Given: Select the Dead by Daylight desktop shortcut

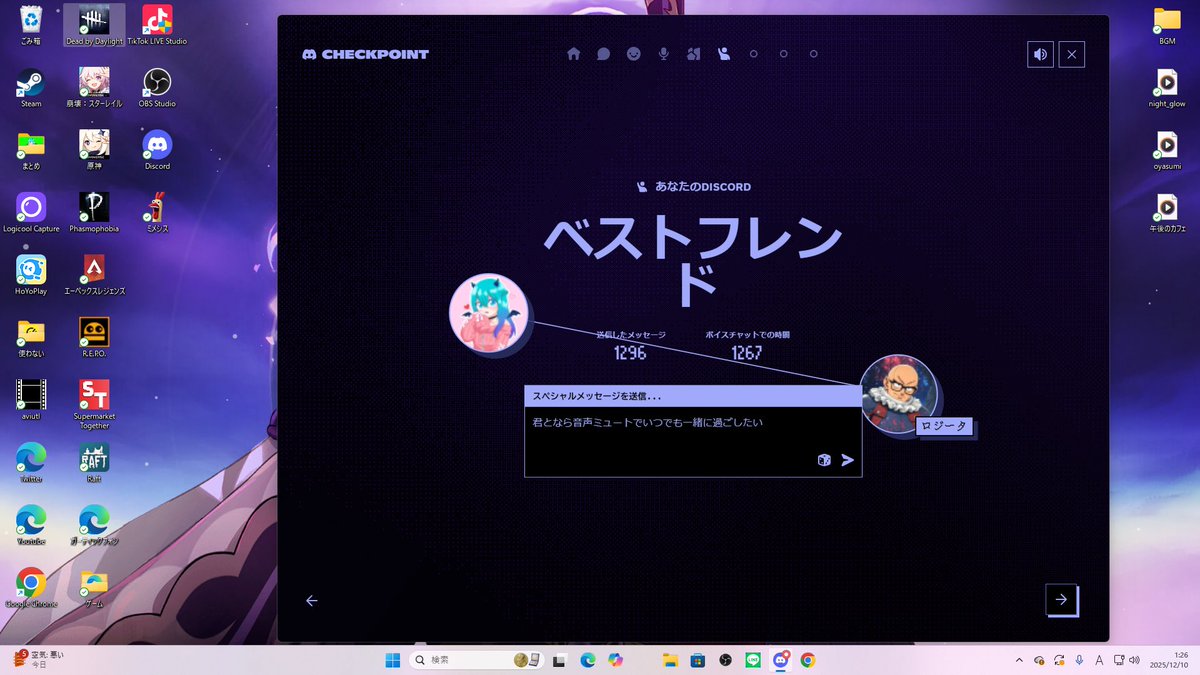Looking at the screenshot, I should 94,26.
